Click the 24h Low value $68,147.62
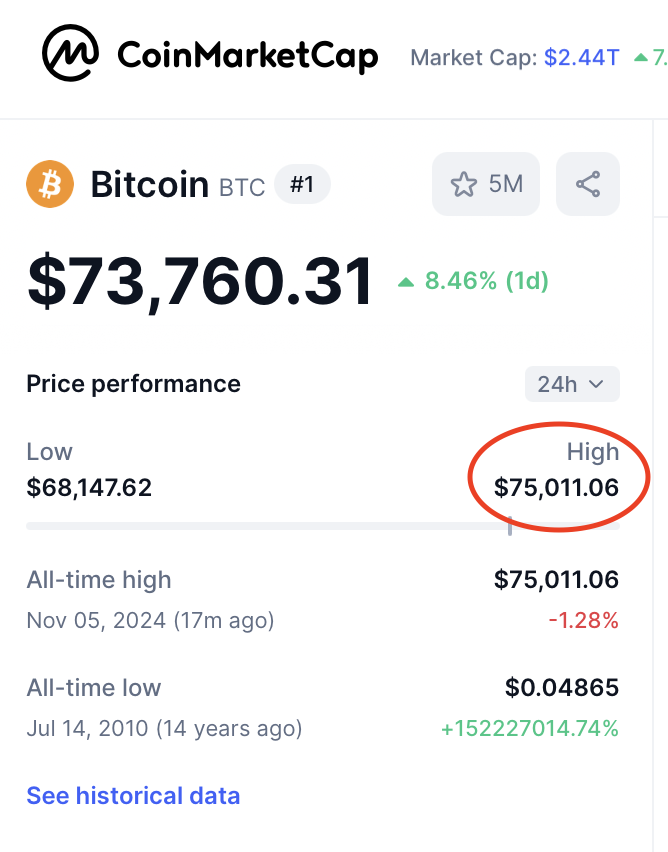 pos(89,487)
